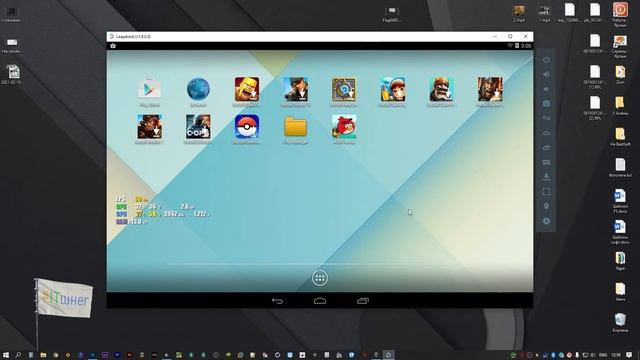Click the home icon in Leapdroid sidebar
640x360 pixels.
[x=546, y=133]
